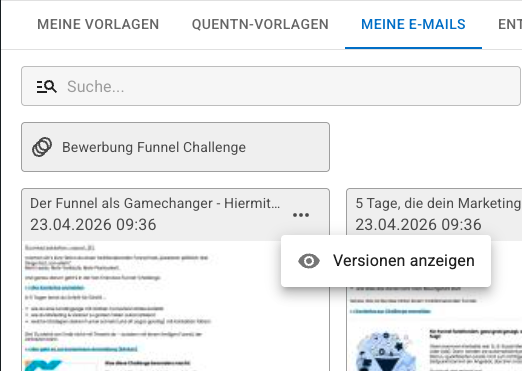Click the filter search icon in search bar
Screen dimensions: 522x371
[x=46, y=86]
